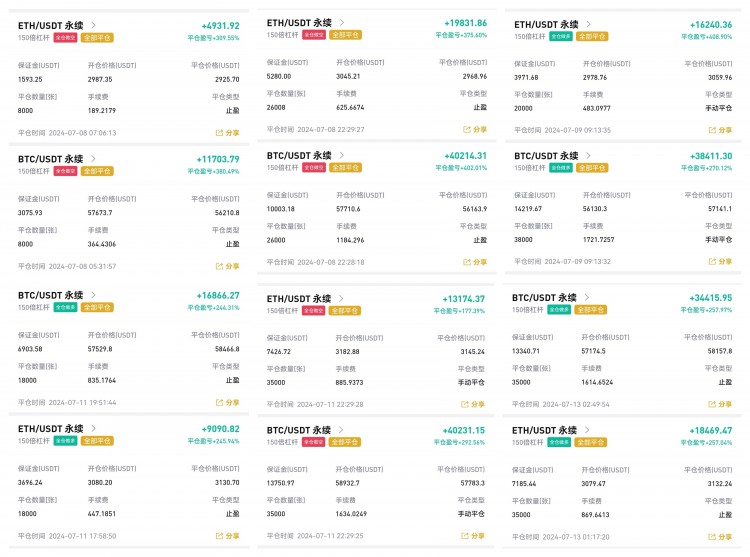The image size is (750, 557).
Task: Share the BTC/USDT +16866.27 trade
Action: (228, 403)
